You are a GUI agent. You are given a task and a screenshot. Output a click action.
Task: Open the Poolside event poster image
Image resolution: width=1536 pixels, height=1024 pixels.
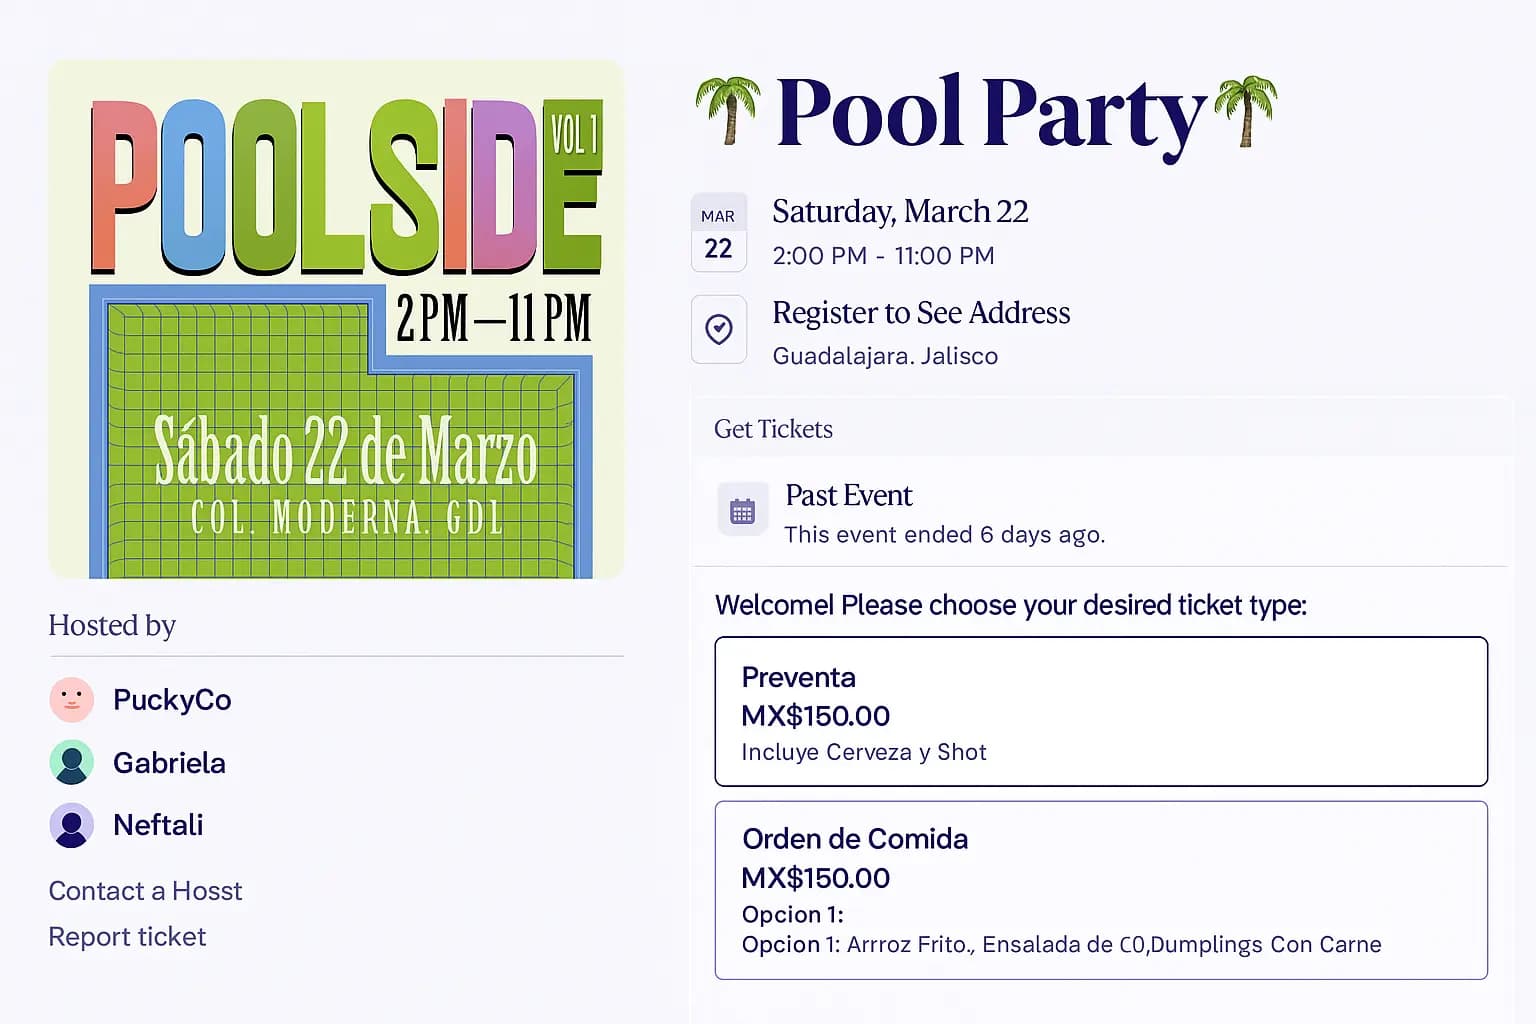336,319
